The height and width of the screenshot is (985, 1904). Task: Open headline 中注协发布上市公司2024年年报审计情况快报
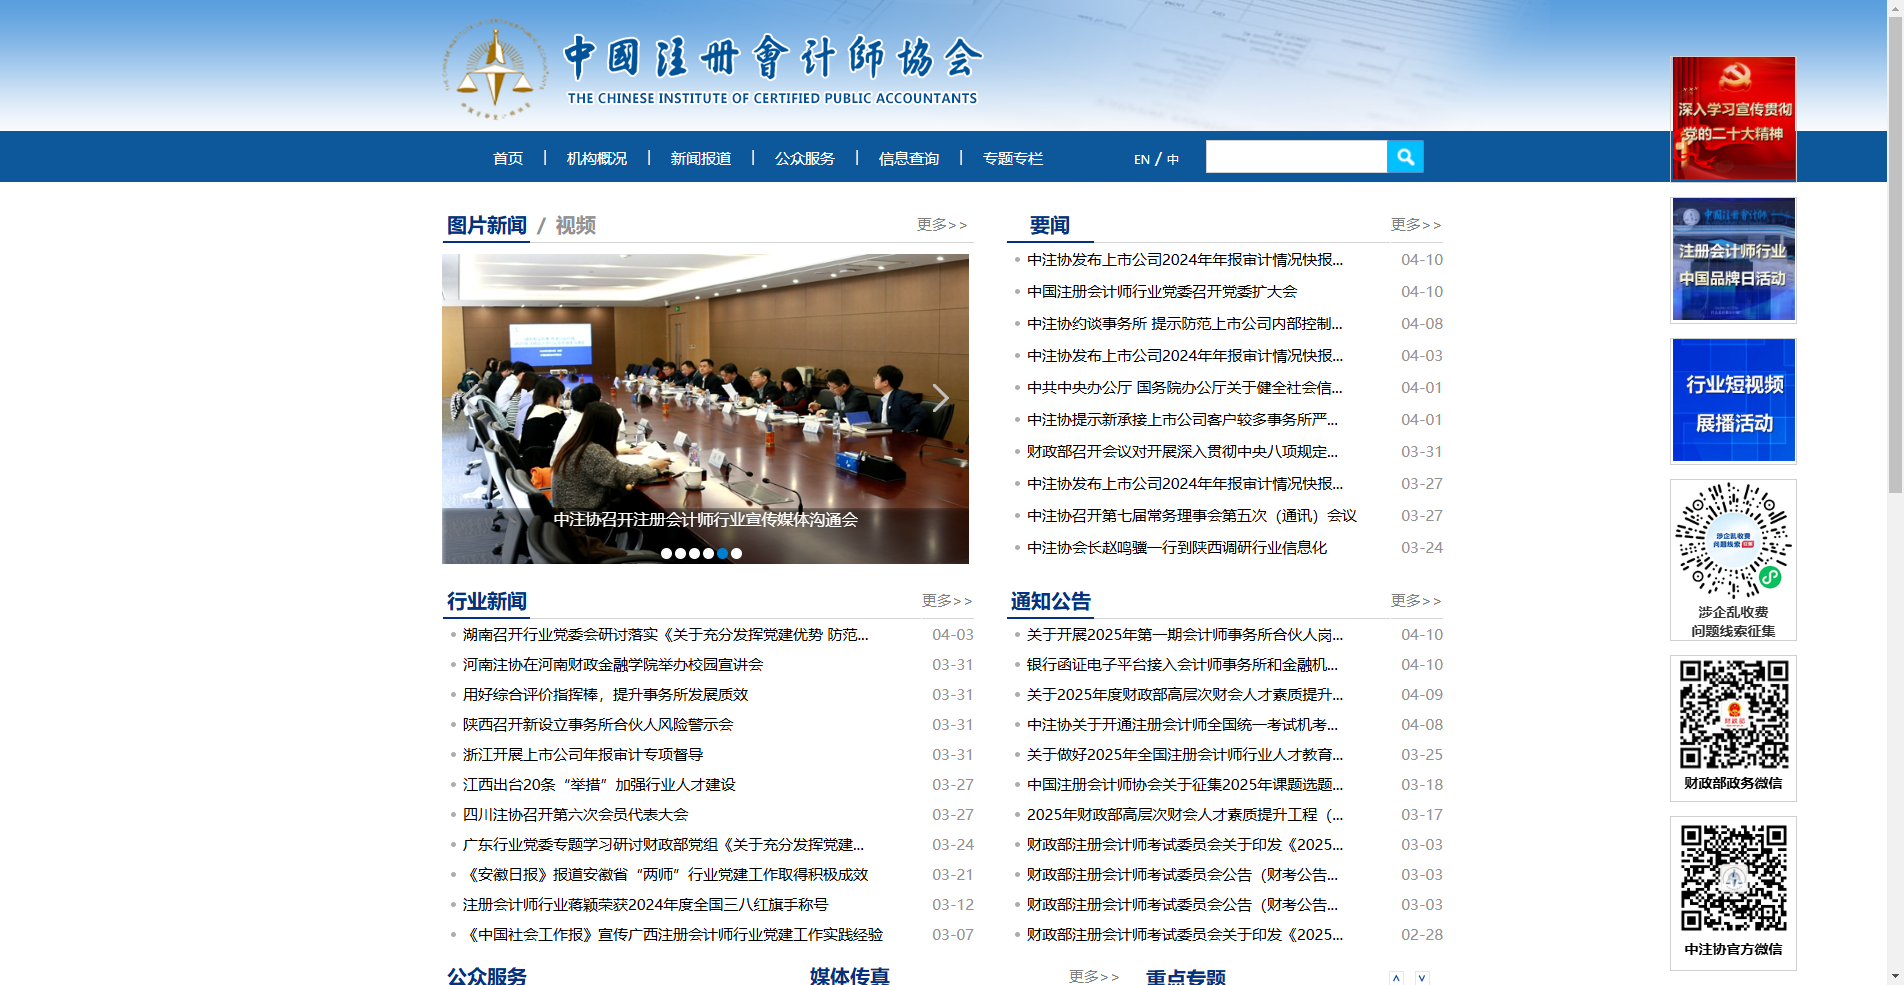click(1185, 259)
